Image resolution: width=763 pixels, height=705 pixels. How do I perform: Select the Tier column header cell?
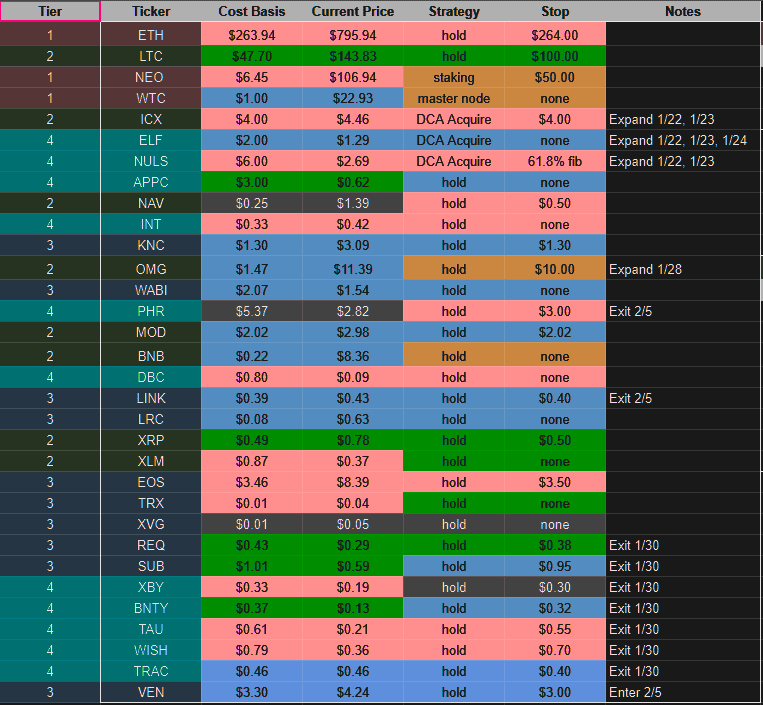pyautogui.click(x=50, y=11)
